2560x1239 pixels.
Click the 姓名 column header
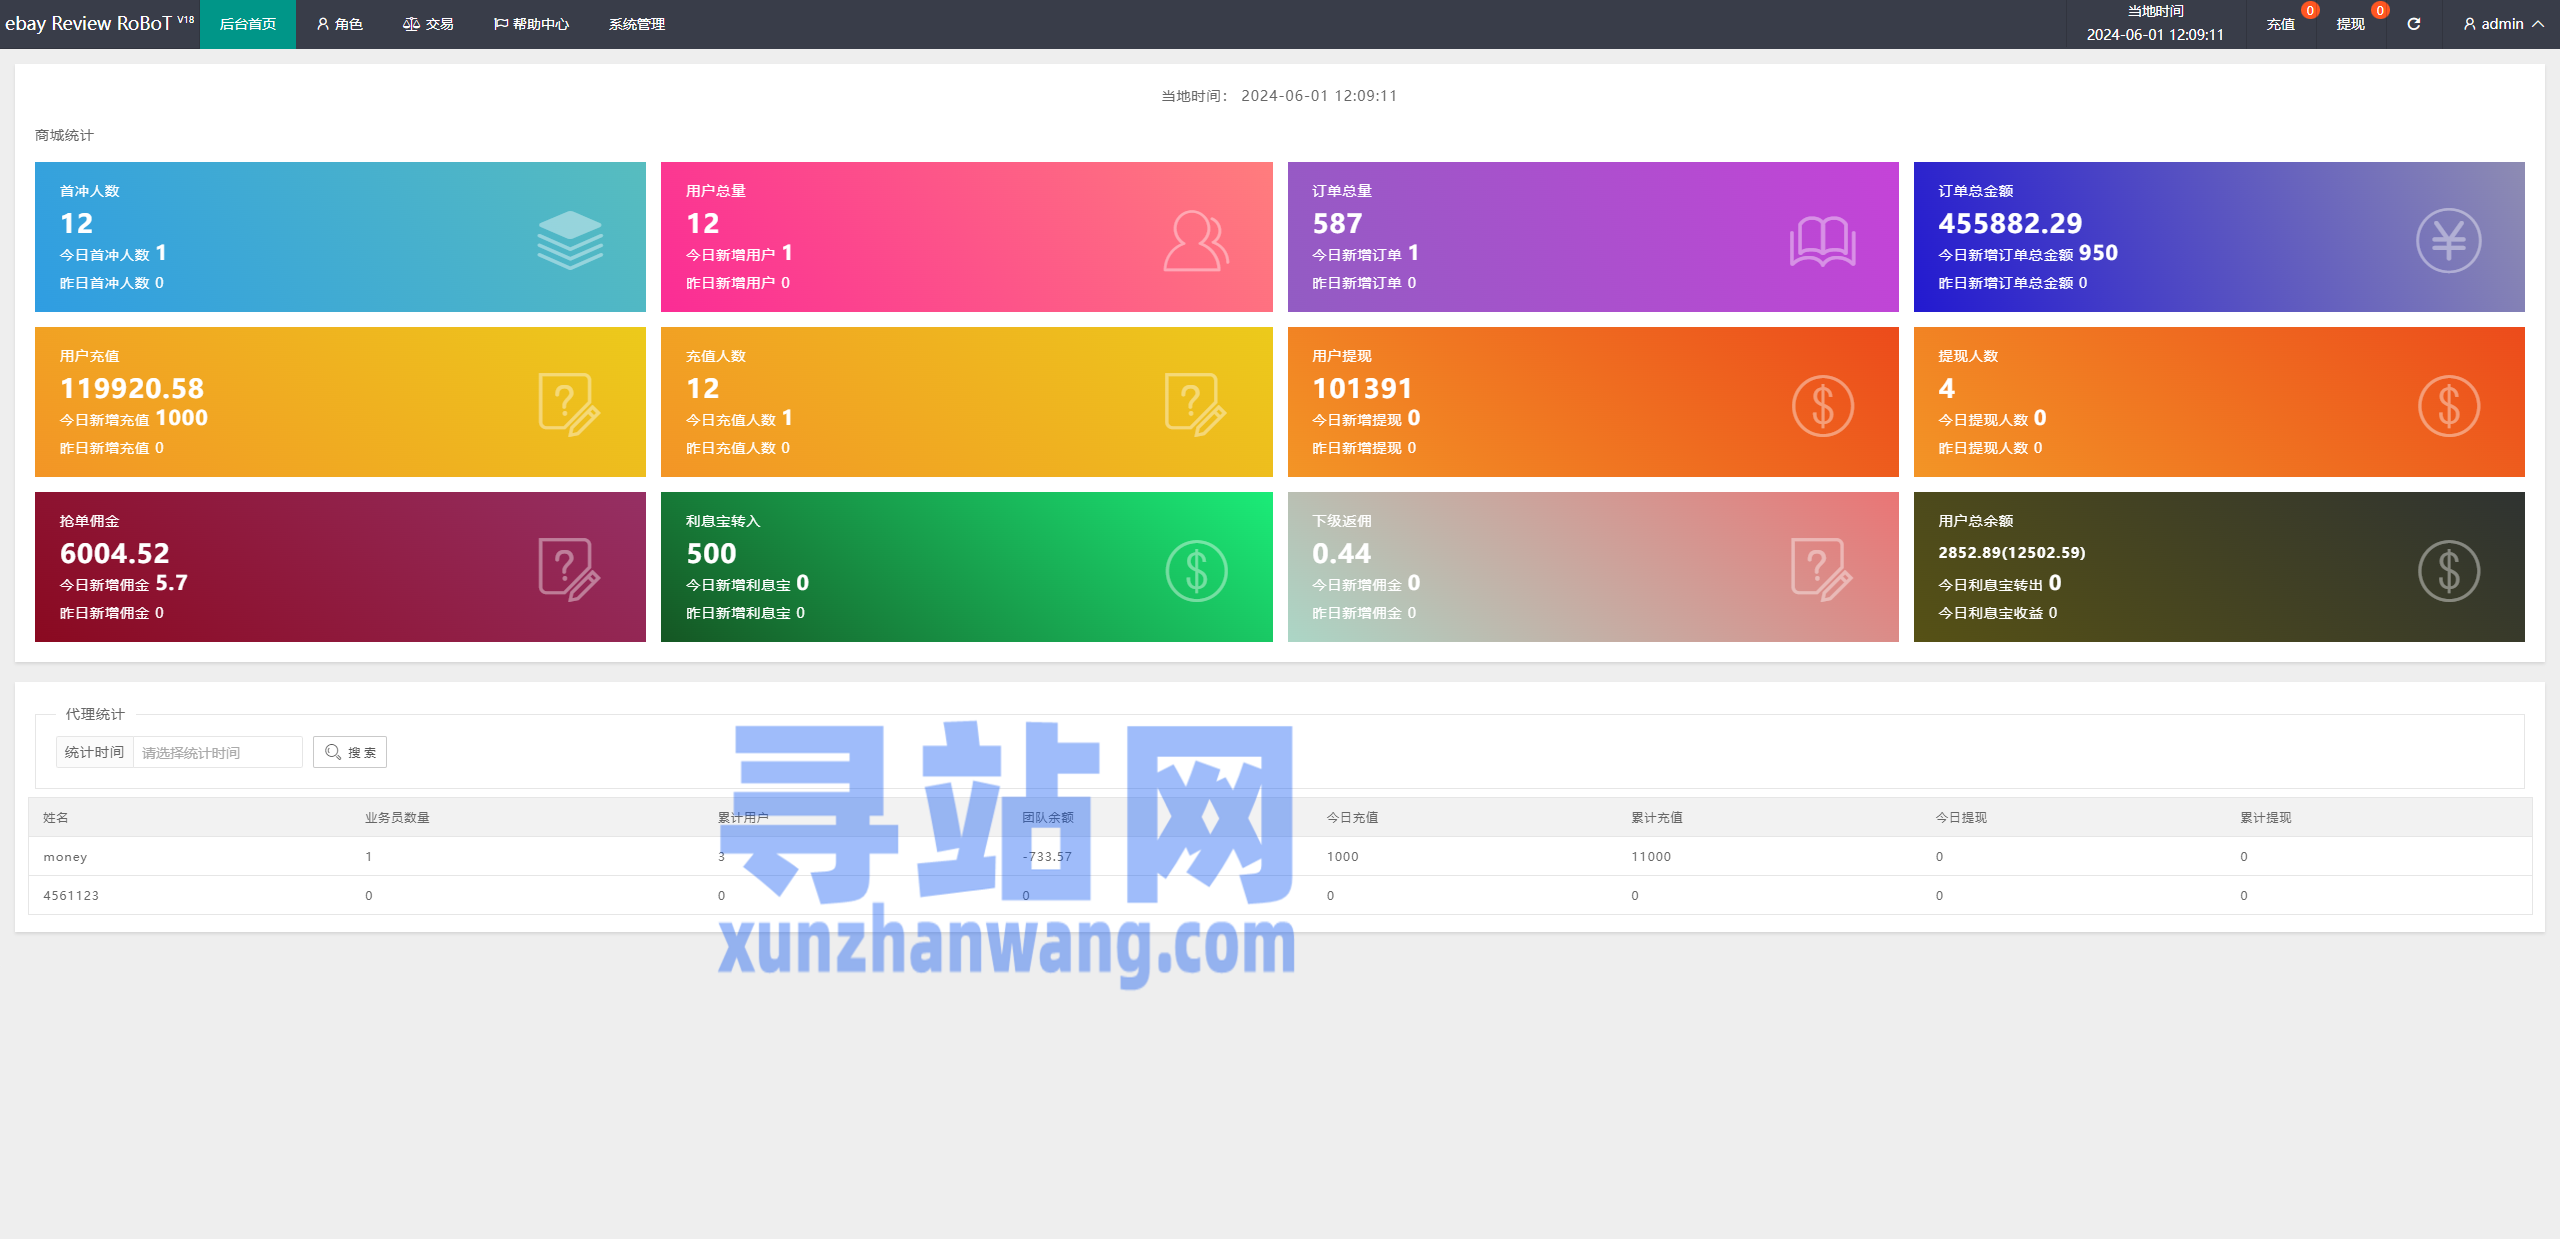56,817
